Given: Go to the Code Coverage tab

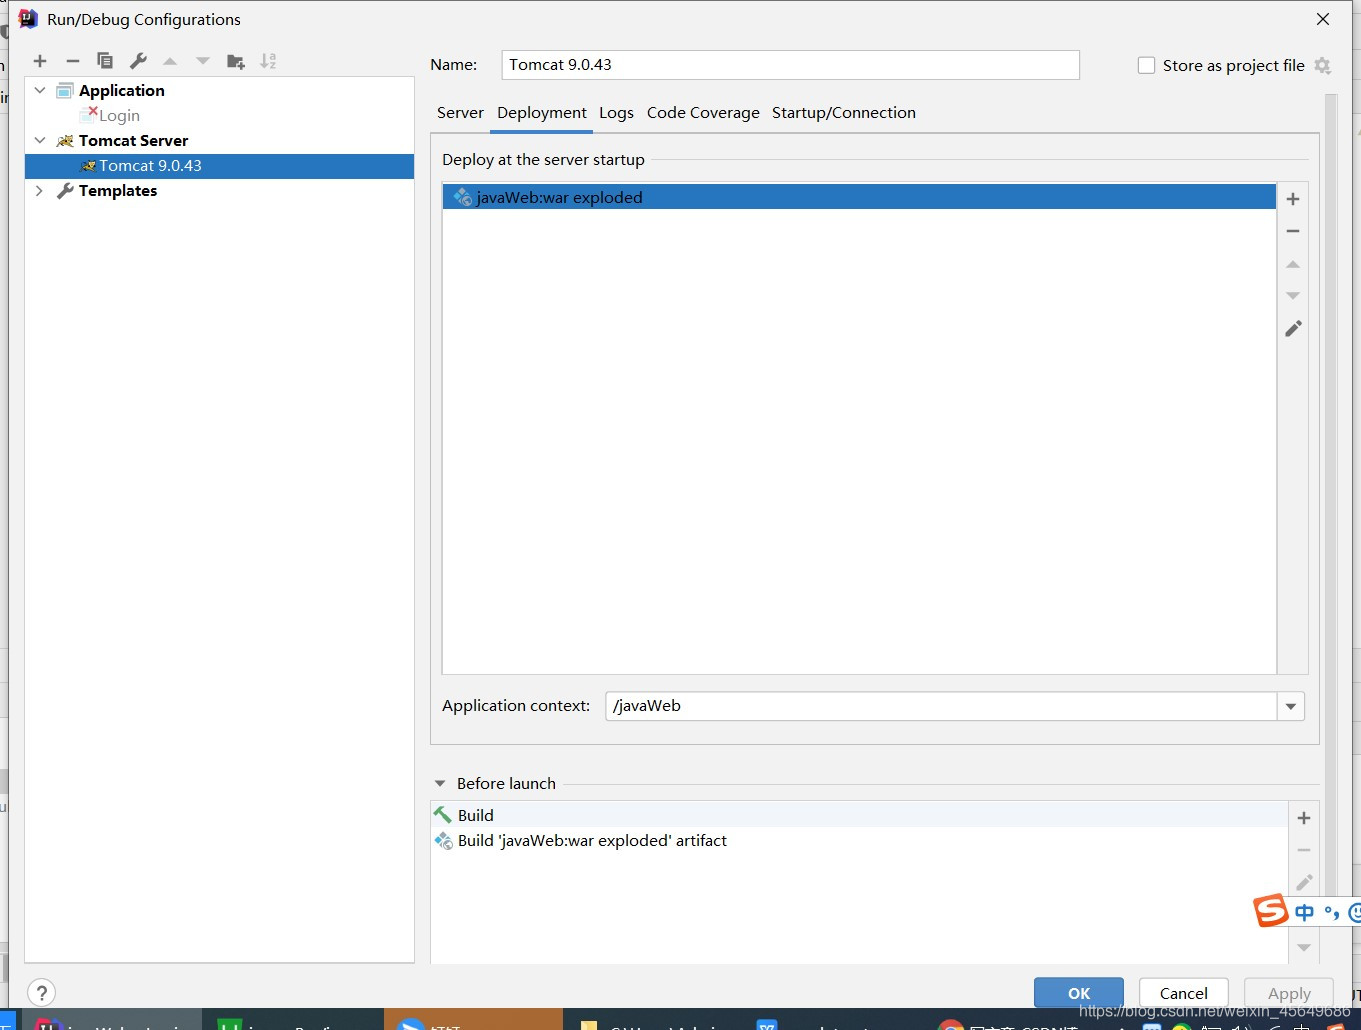Looking at the screenshot, I should pos(703,113).
